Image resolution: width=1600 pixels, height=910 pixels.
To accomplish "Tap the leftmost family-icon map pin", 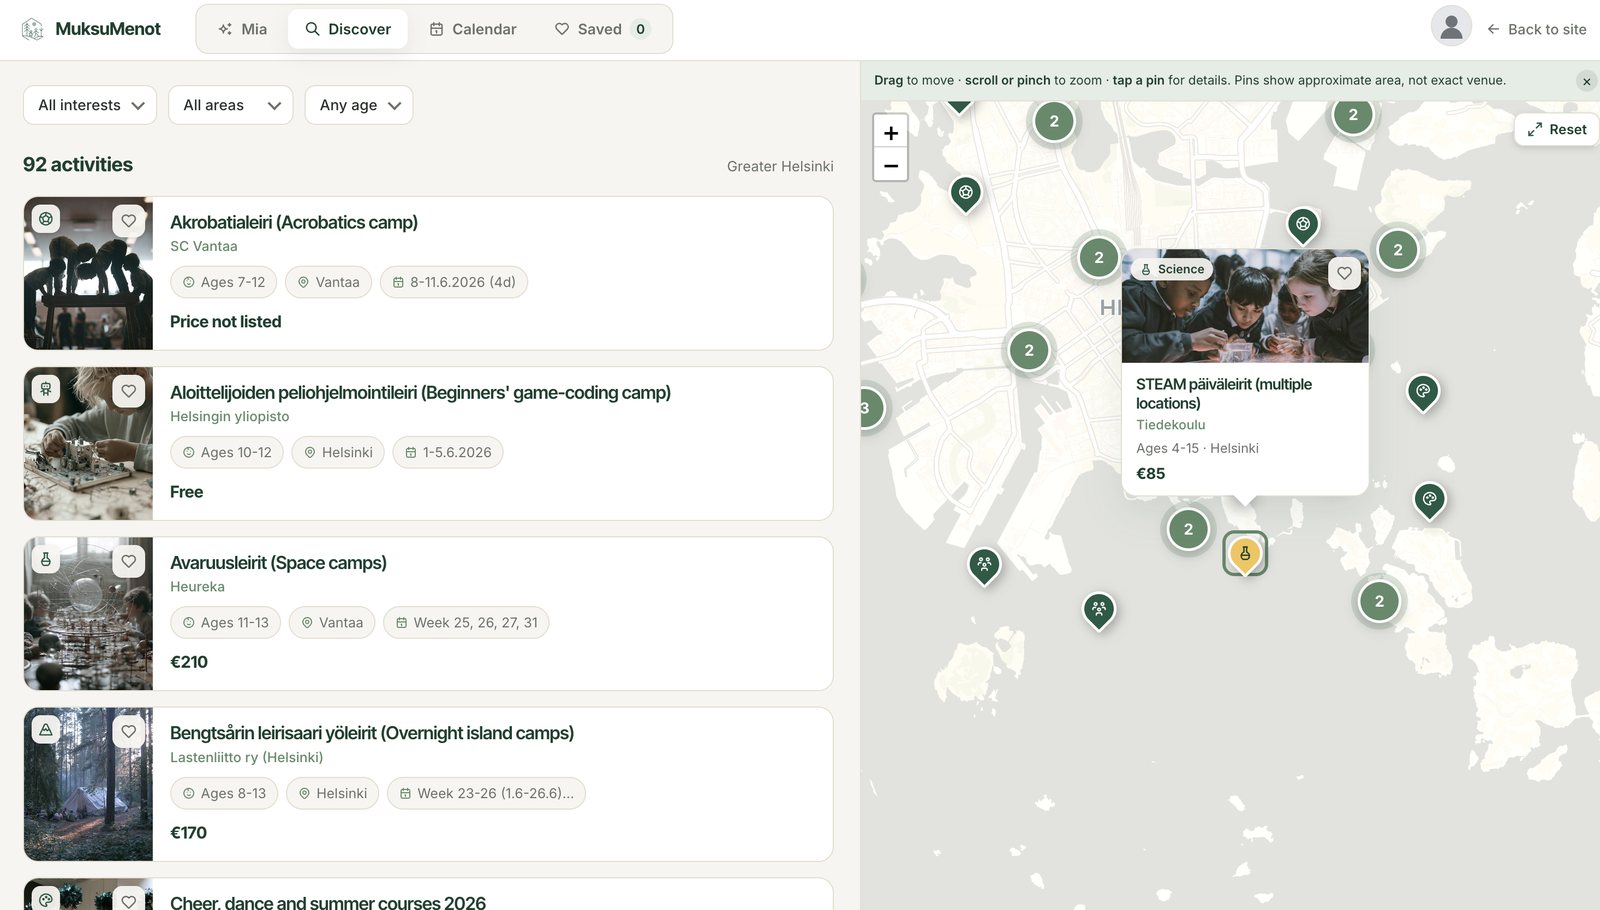I will 984,565.
